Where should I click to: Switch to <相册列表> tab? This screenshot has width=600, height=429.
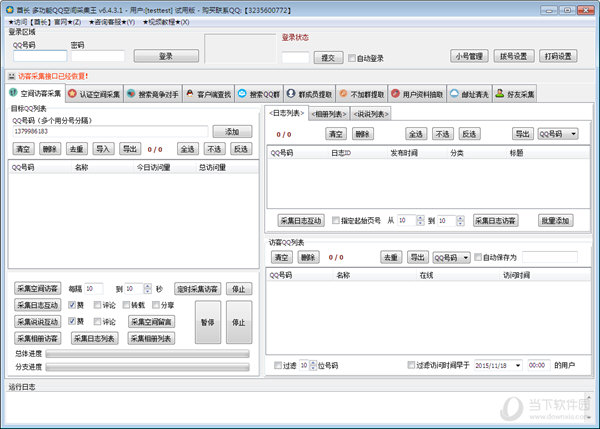(x=329, y=114)
